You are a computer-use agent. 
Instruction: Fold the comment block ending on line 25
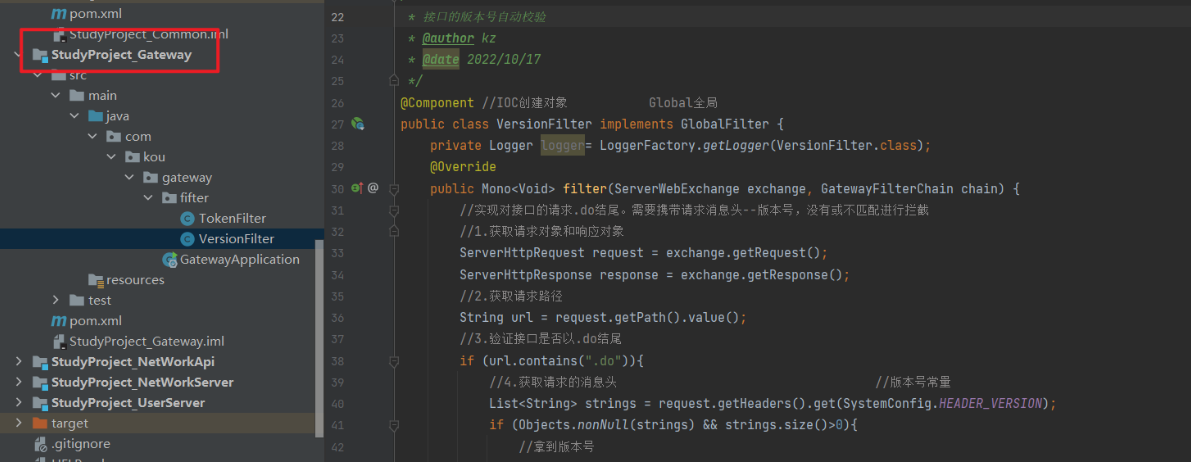[393, 80]
